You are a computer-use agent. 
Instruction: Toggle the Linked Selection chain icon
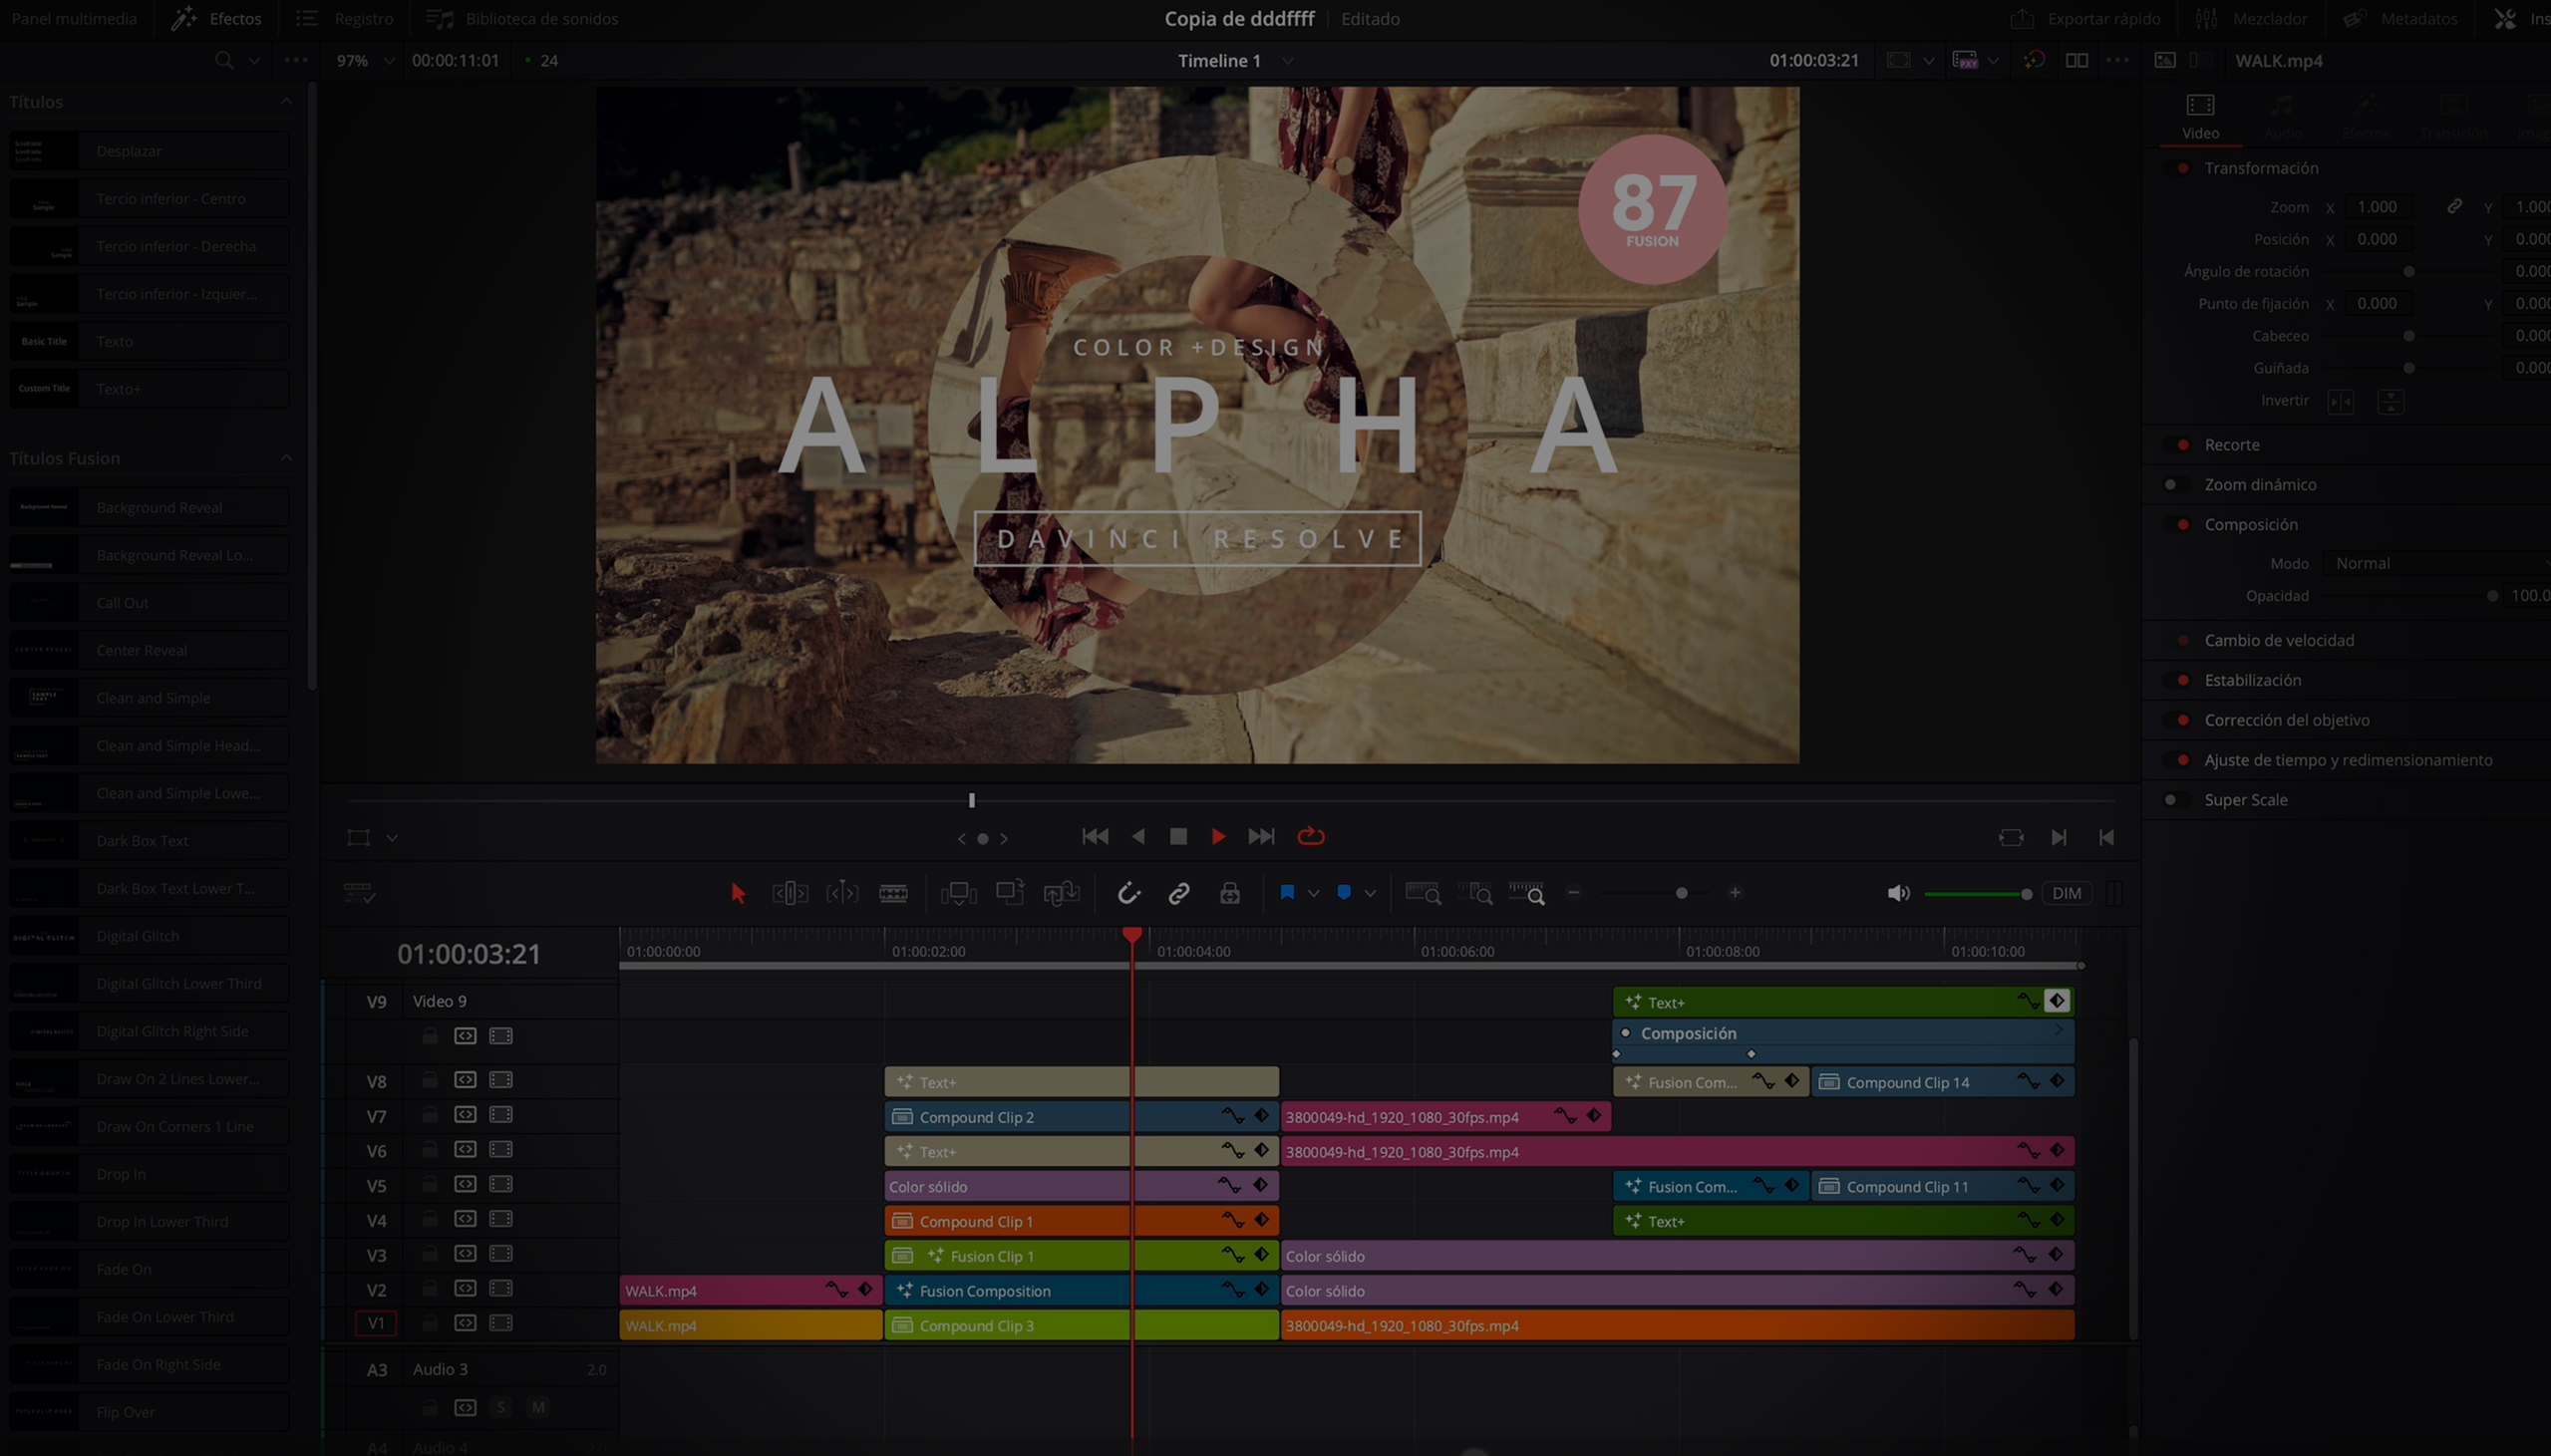1179,893
